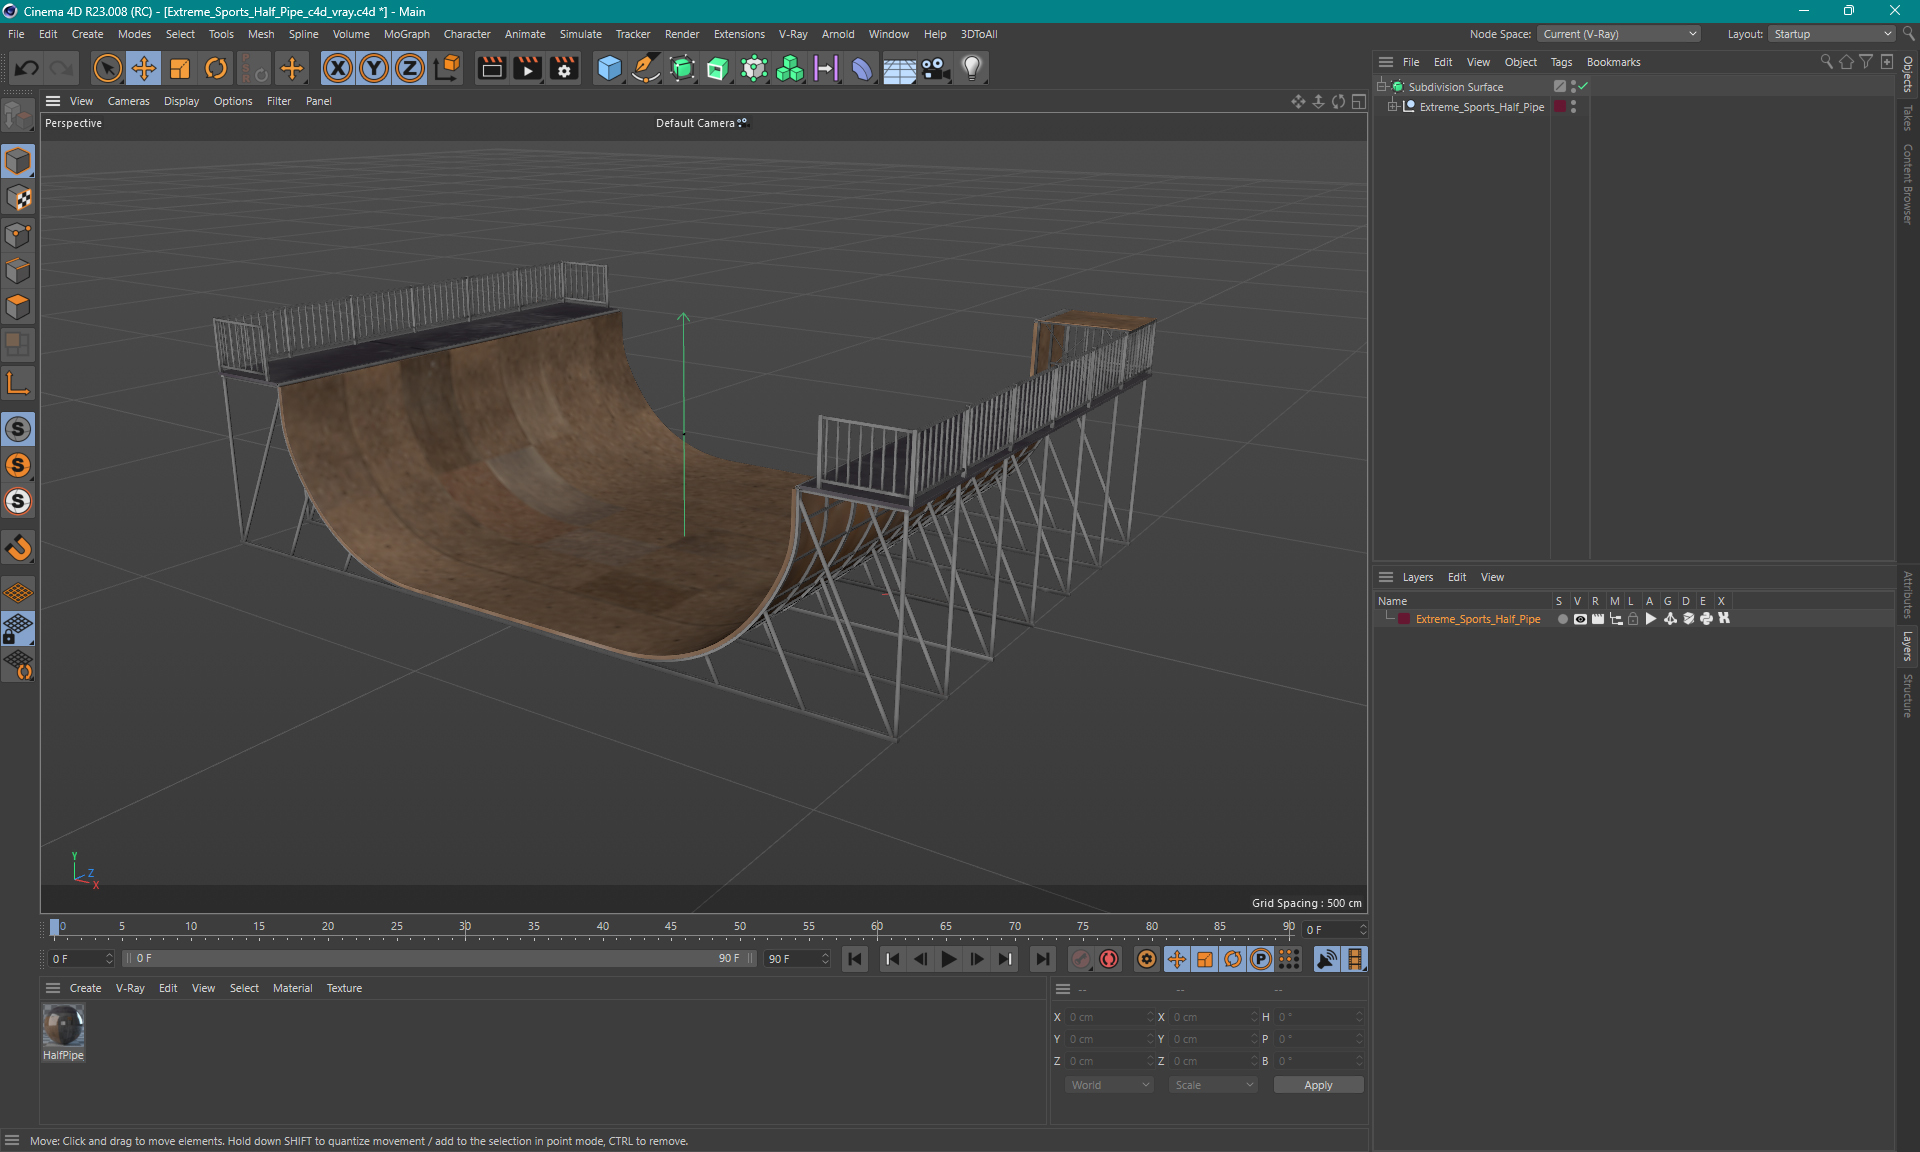Click Extreme_Sports_Half_Pipe layer color swatch
The width and height of the screenshot is (1920, 1152).
coord(1404,619)
